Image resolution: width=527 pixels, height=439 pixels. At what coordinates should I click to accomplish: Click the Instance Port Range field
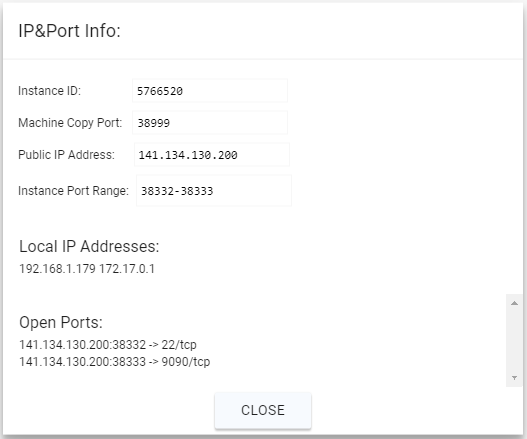(214, 191)
